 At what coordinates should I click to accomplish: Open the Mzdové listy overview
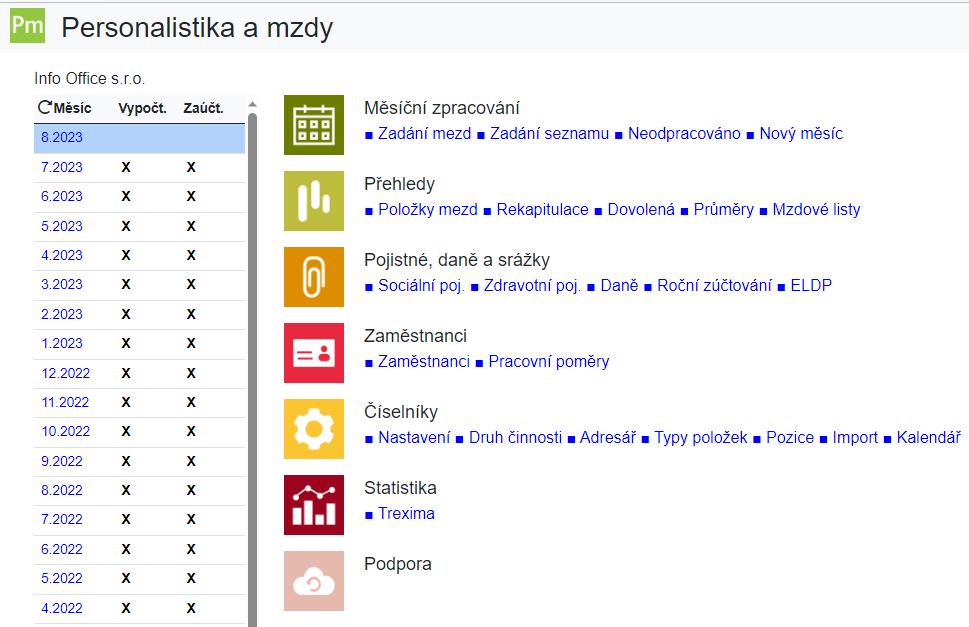coord(817,210)
